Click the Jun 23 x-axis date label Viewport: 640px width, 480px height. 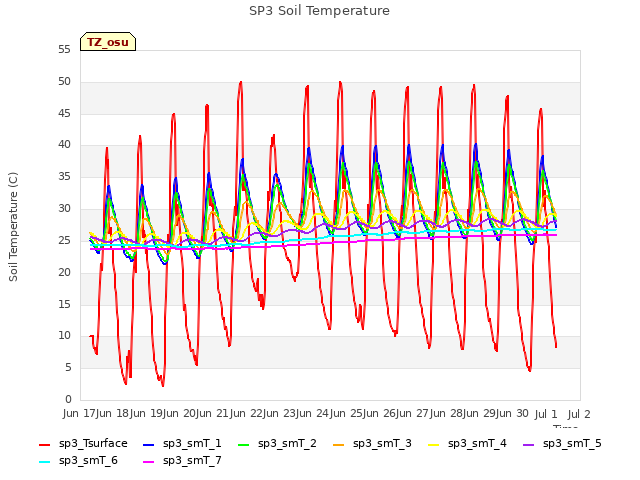[280, 414]
